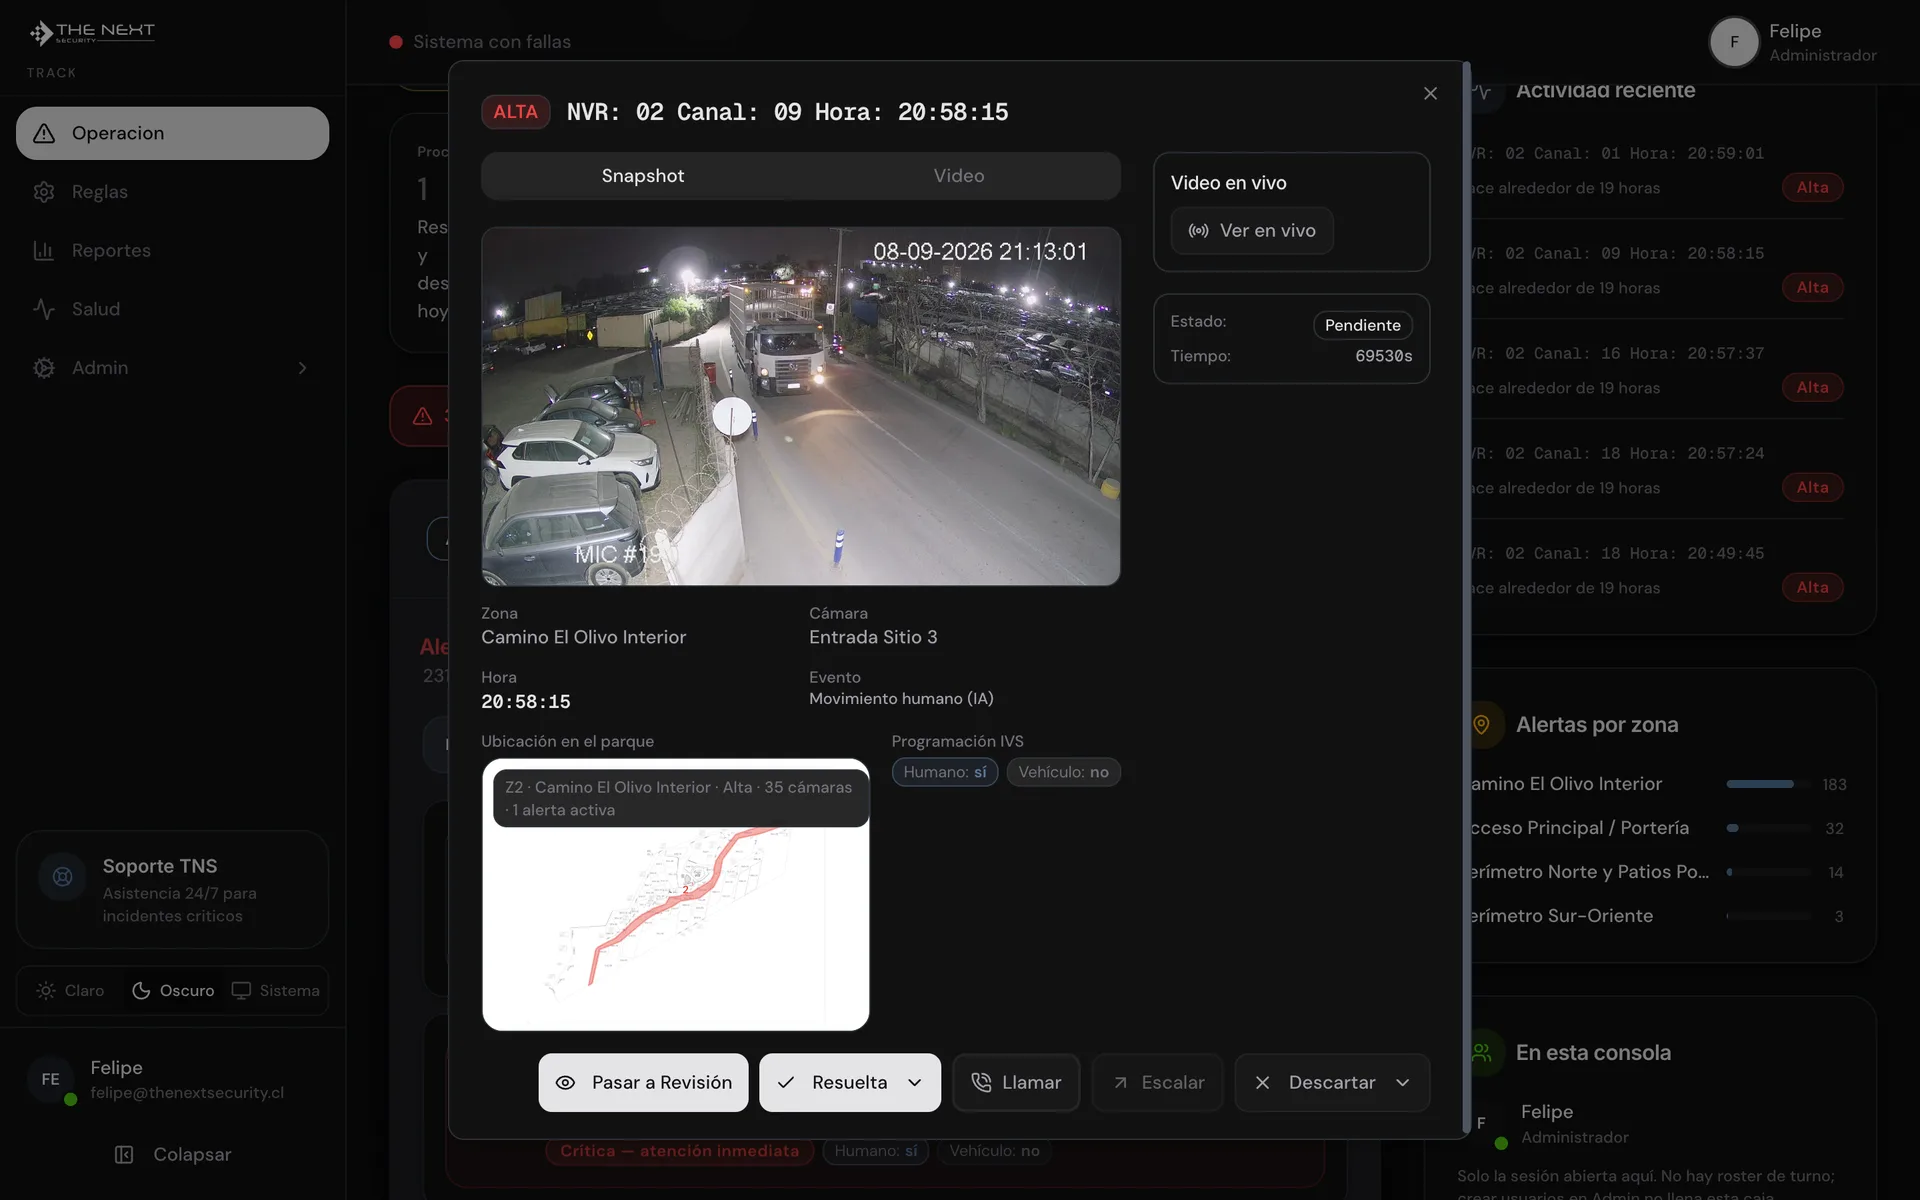Select the Sistema theme option
The width and height of the screenshot is (1920, 1200).
coord(276,991)
